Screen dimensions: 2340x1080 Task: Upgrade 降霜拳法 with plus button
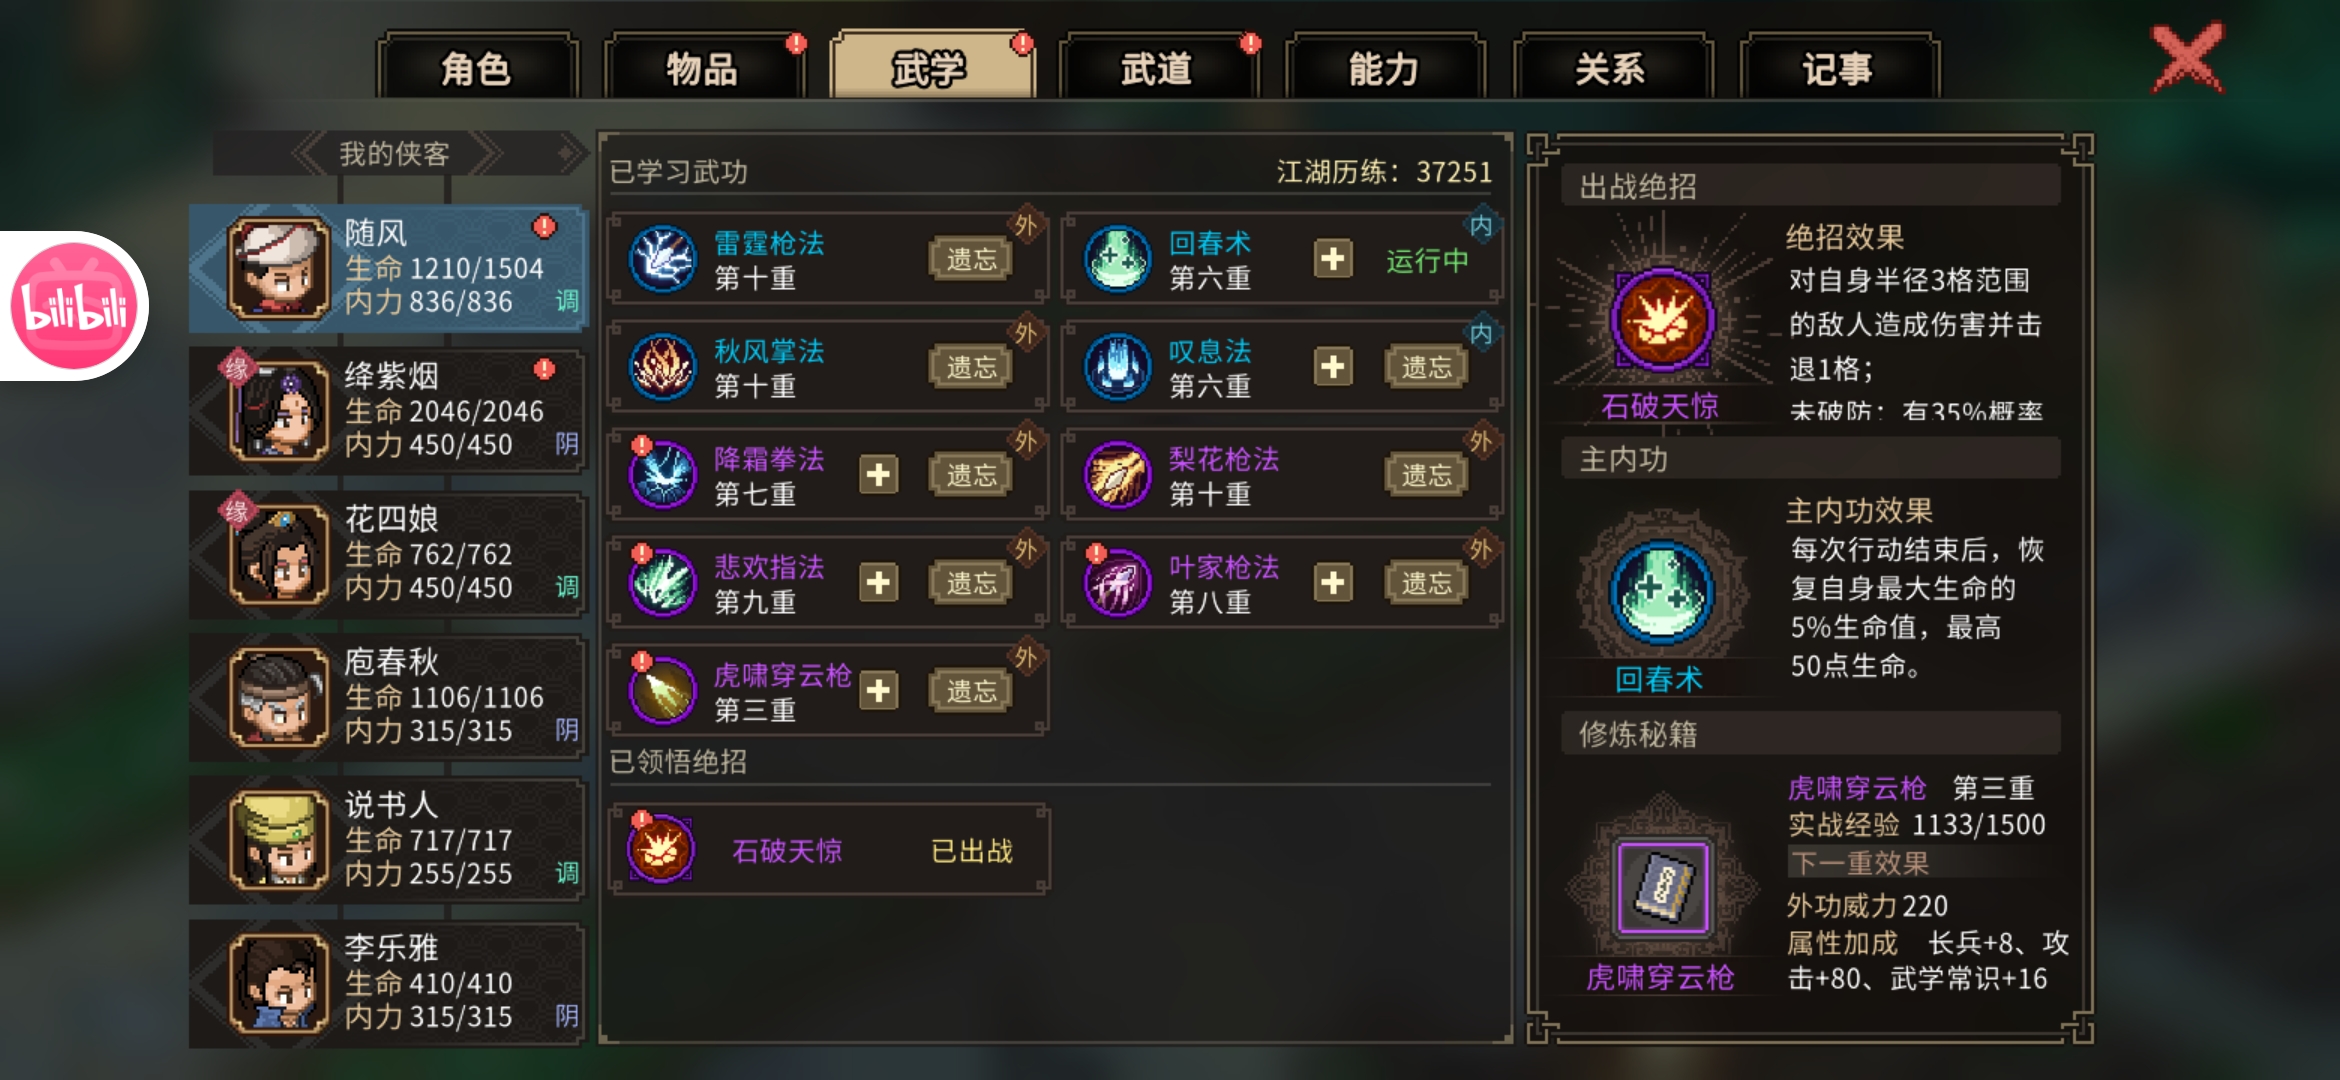[878, 475]
